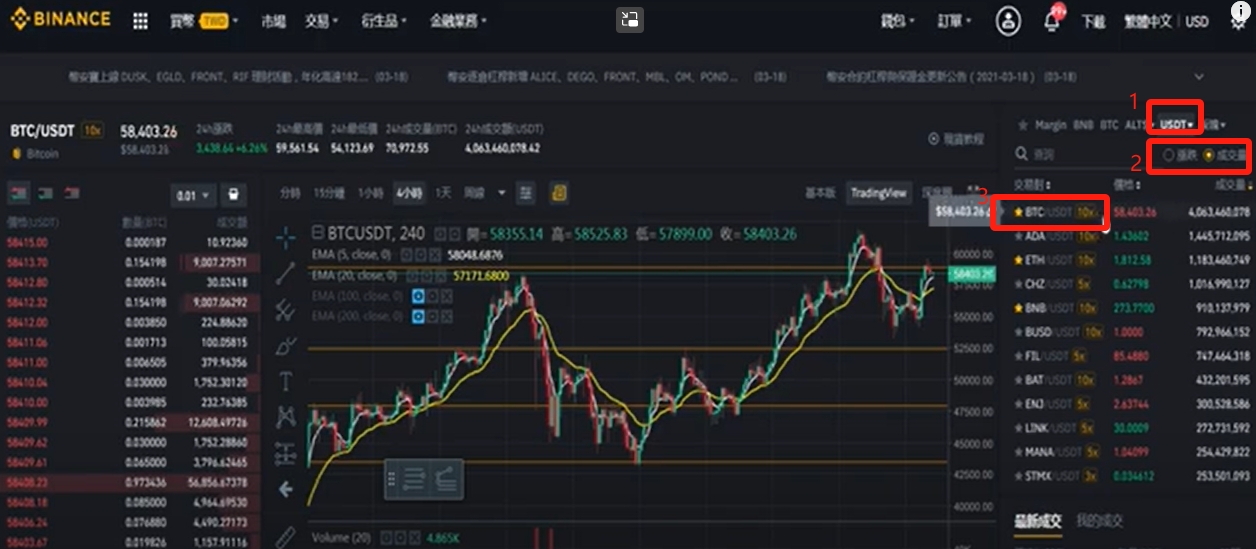Open the user profile icon
This screenshot has height=549, width=1256.
(x=1009, y=21)
